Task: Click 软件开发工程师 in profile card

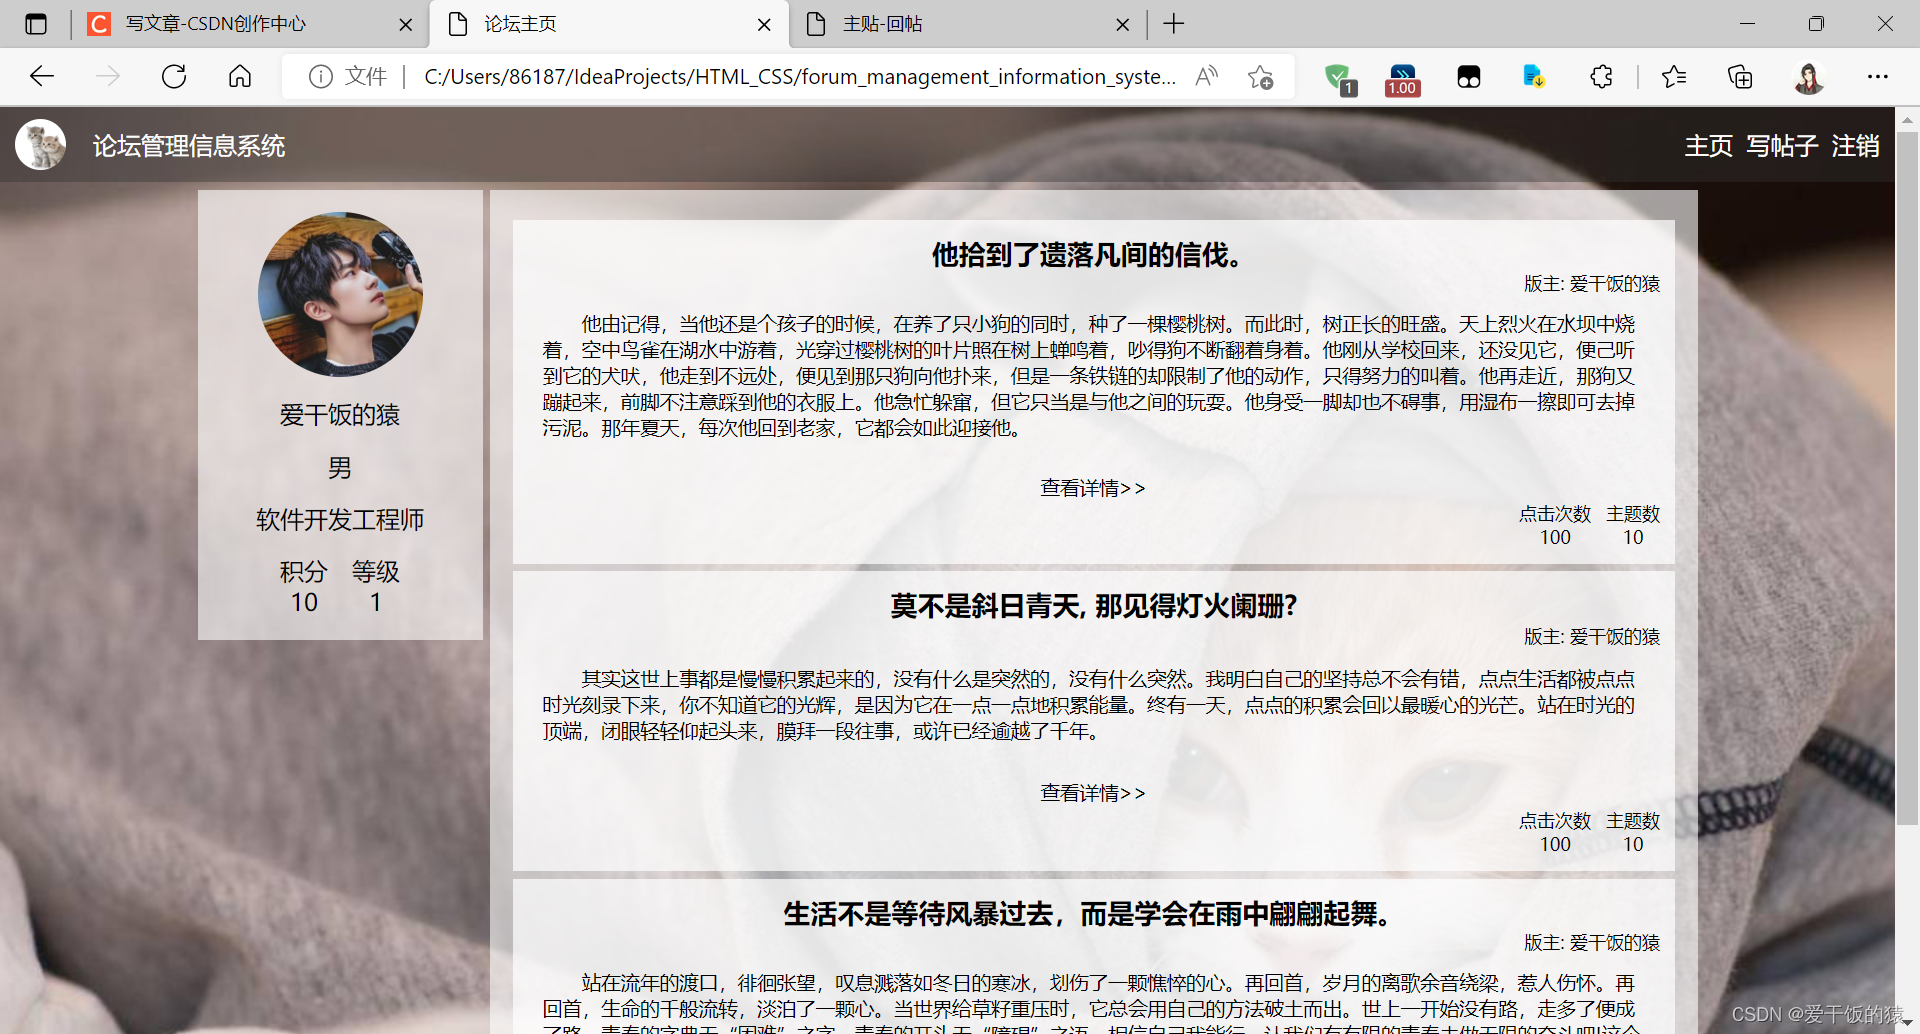Action: [340, 520]
